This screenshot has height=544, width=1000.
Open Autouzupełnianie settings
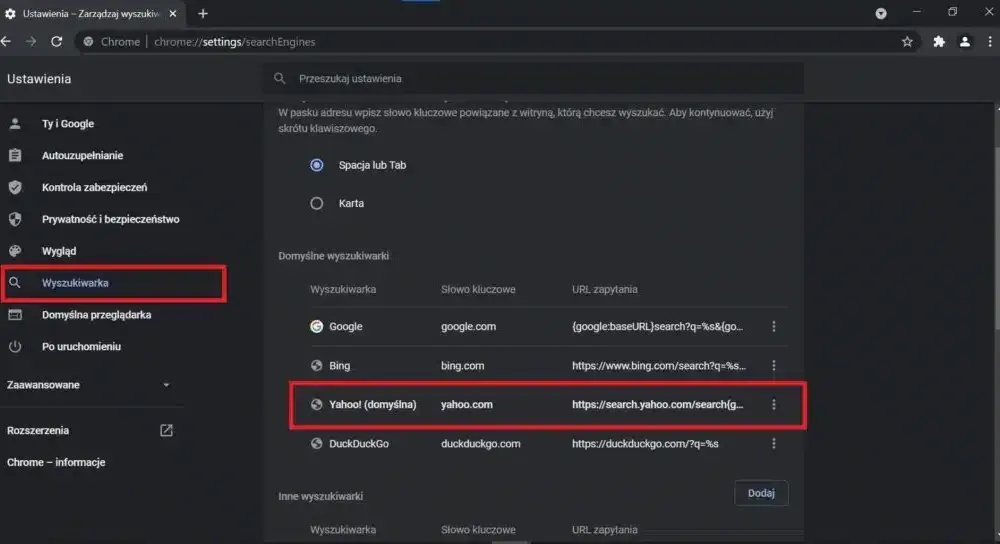82,155
